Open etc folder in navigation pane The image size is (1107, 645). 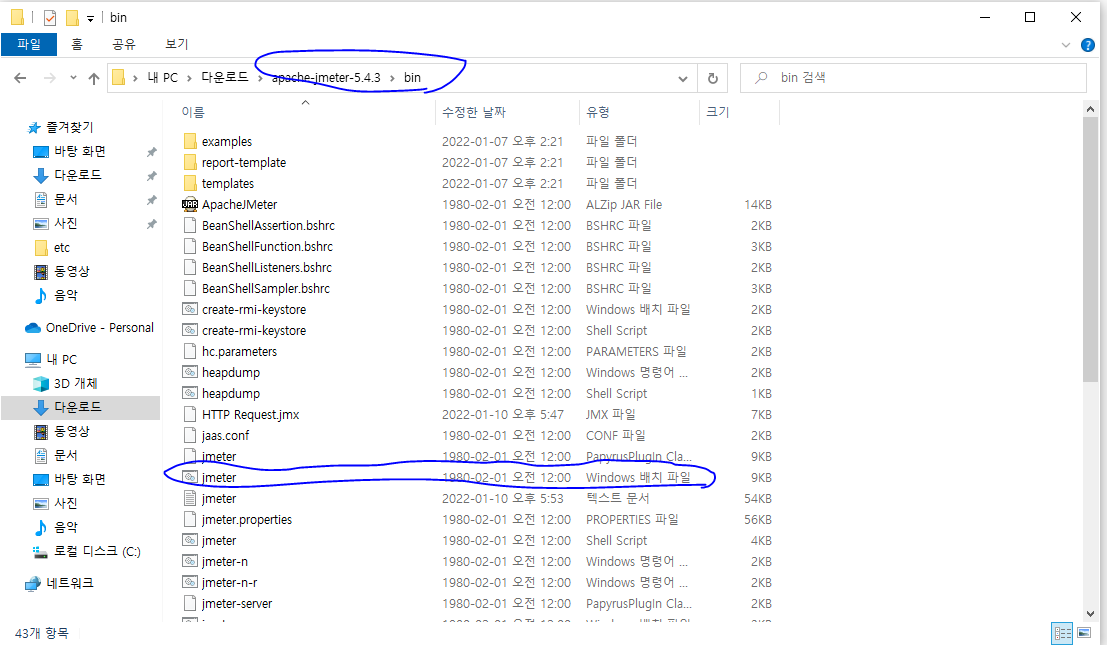coord(61,248)
